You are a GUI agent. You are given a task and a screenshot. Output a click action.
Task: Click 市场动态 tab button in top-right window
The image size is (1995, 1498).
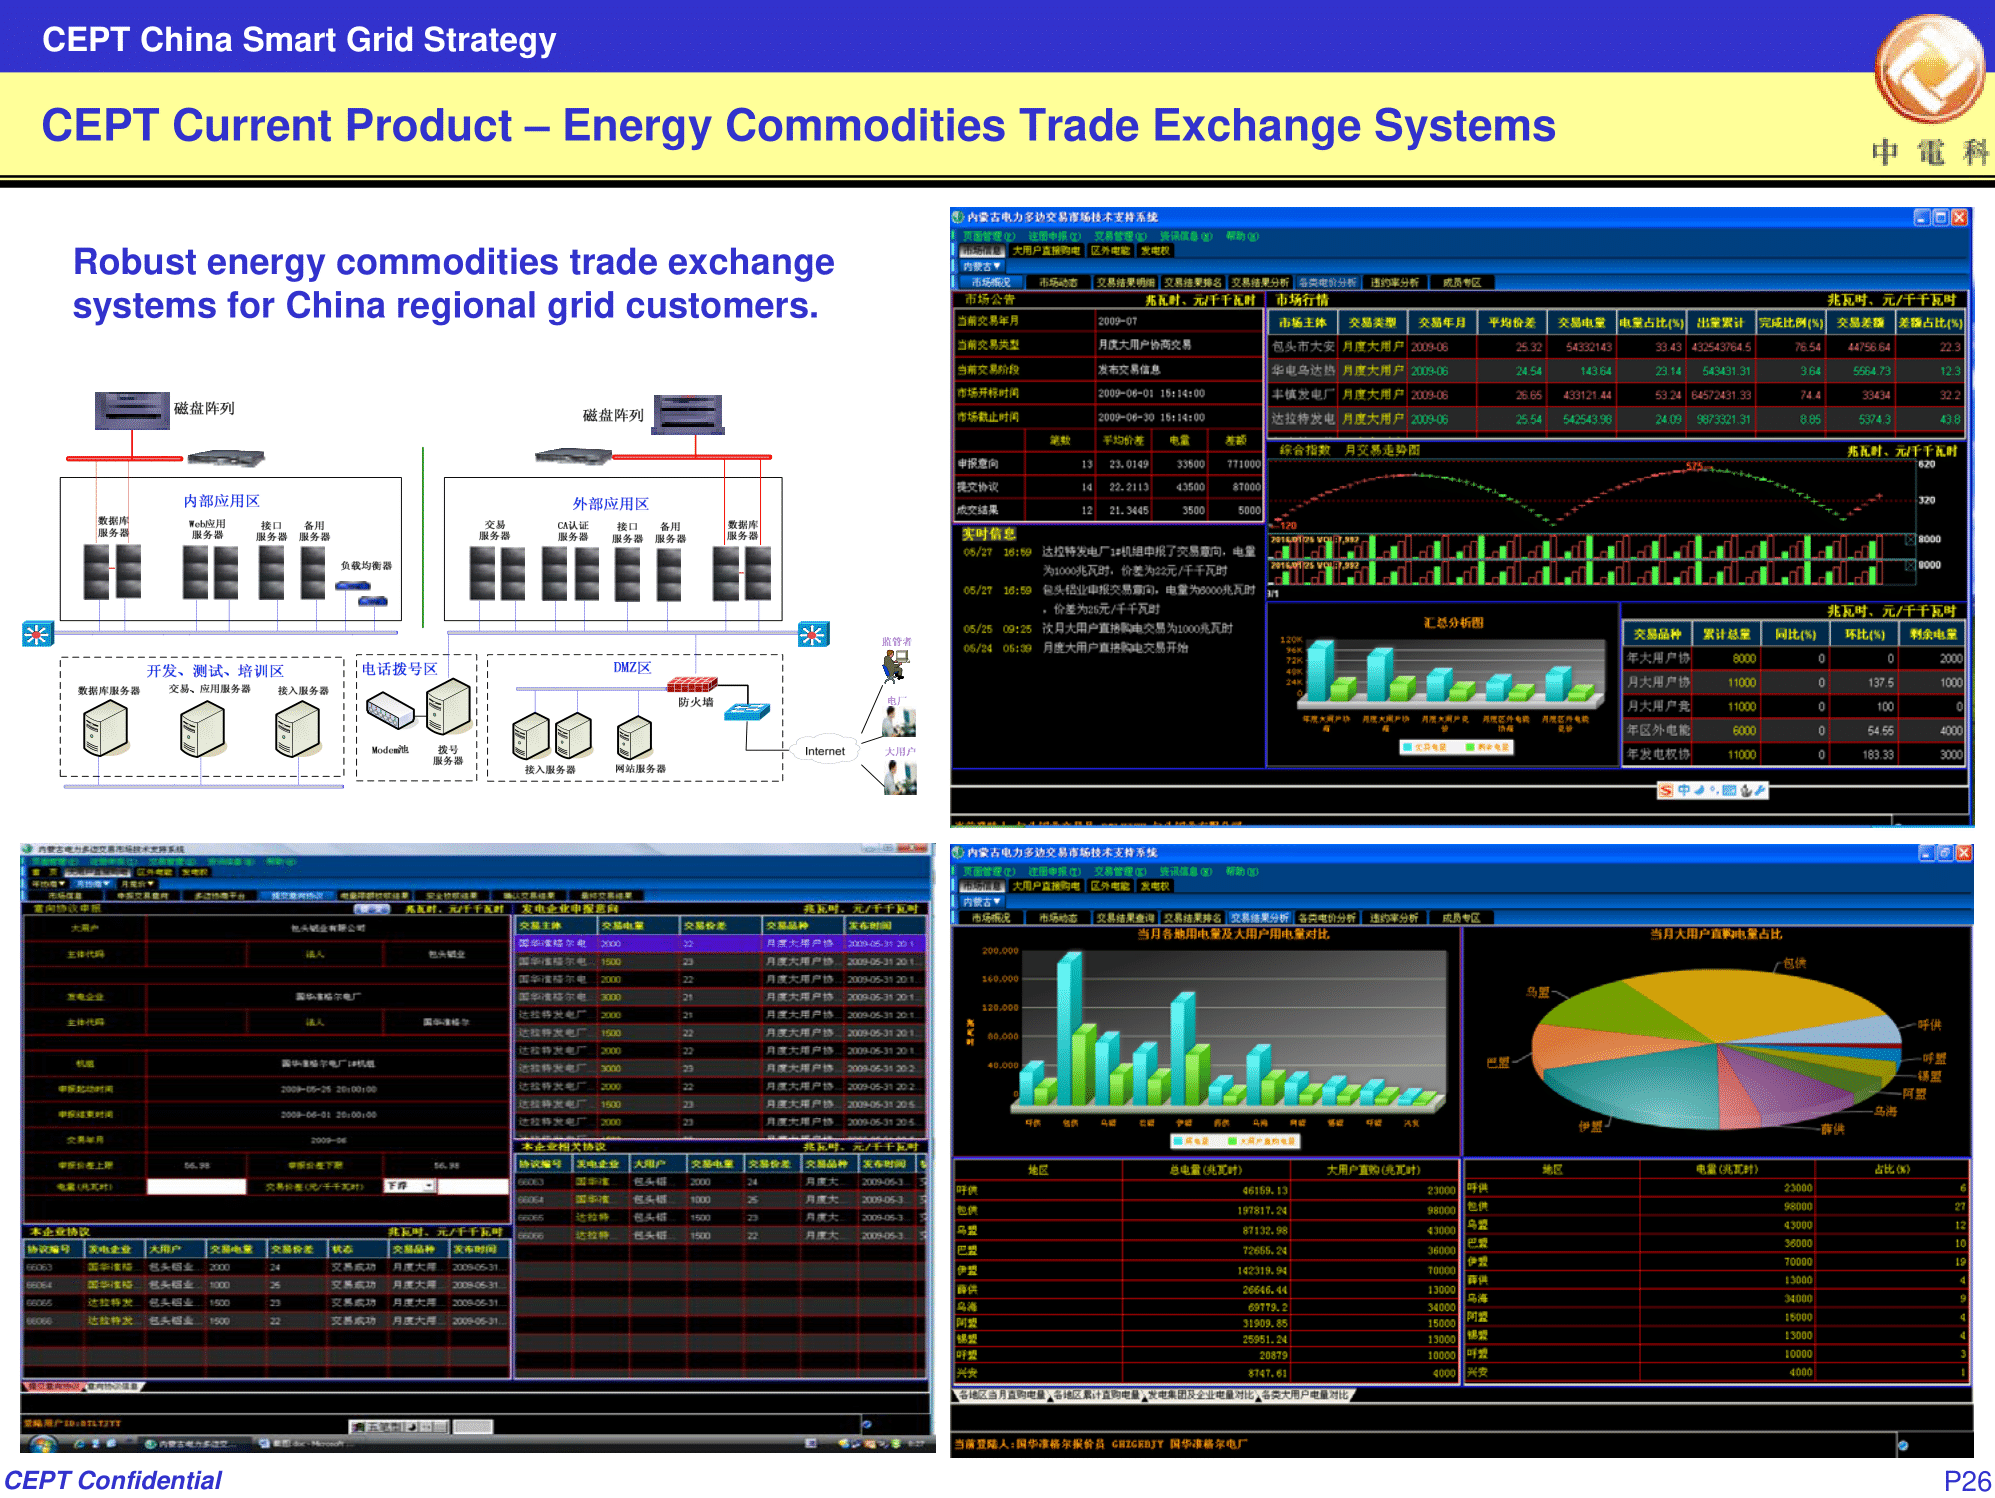click(x=1057, y=283)
